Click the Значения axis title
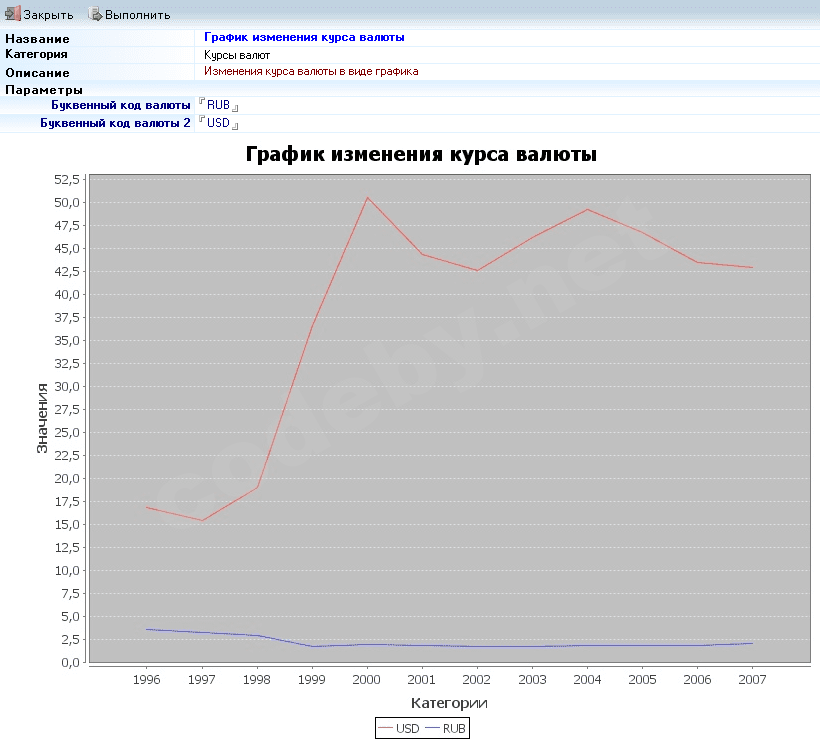This screenshot has width=820, height=745. coord(42,418)
